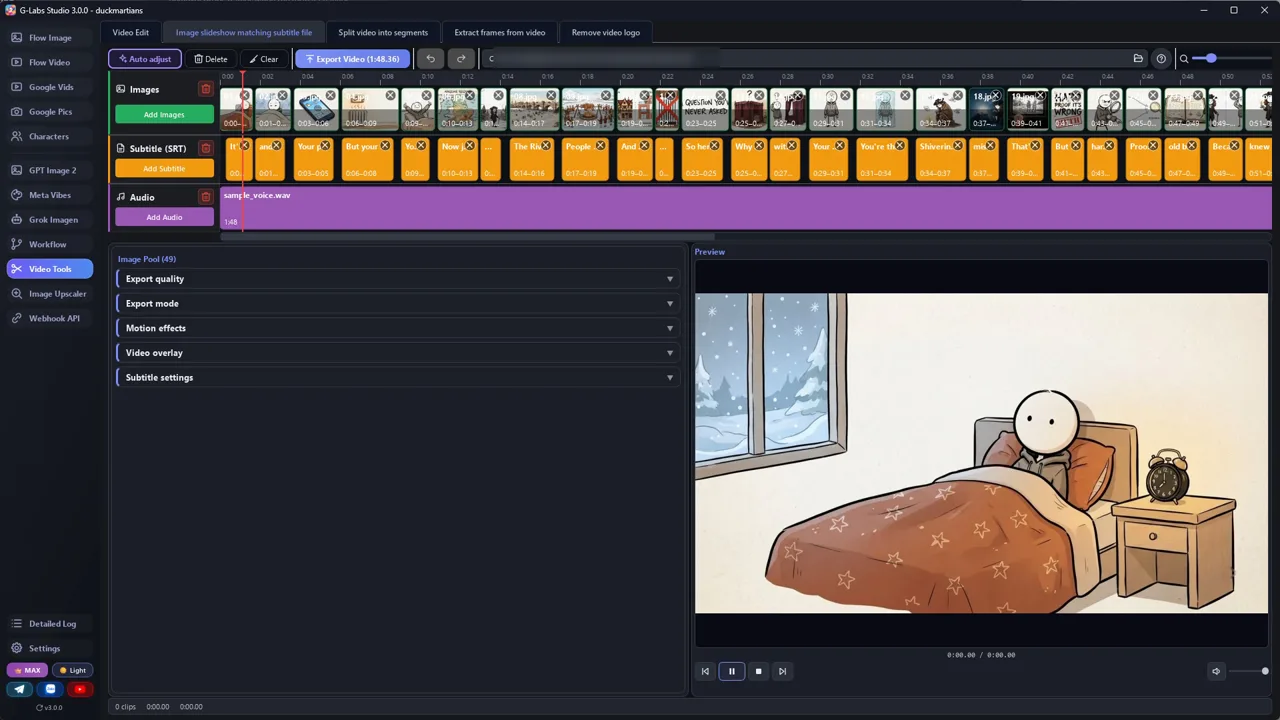1280x720 pixels.
Task: Expand the Subtitle settings section
Action: coord(398,378)
